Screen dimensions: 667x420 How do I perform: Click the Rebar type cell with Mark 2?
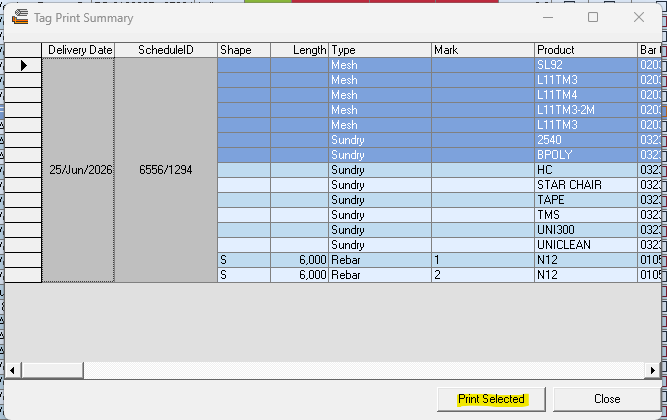[380, 275]
